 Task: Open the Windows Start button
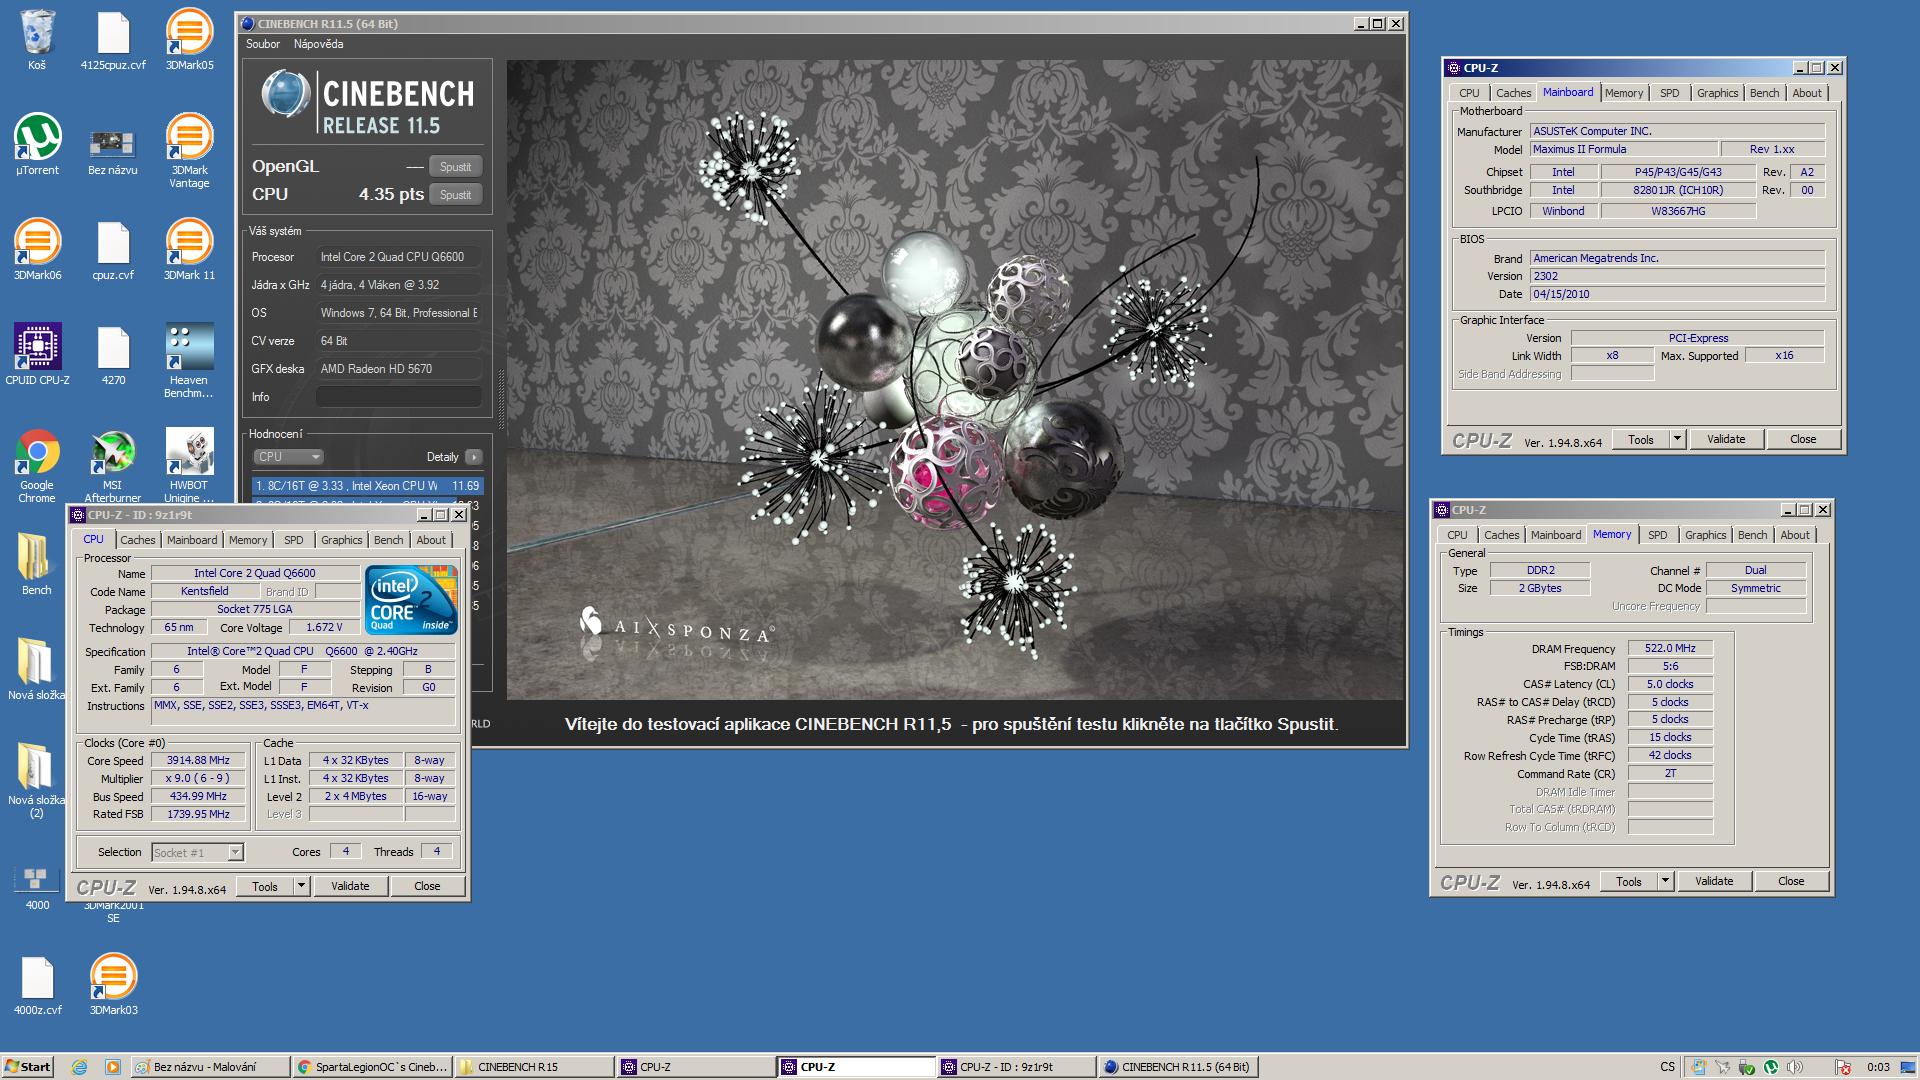[27, 1067]
